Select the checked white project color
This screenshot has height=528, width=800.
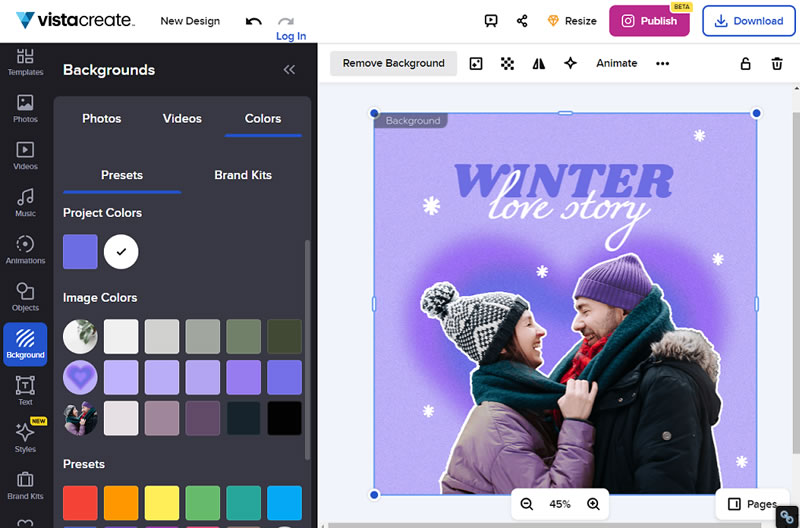pos(121,252)
